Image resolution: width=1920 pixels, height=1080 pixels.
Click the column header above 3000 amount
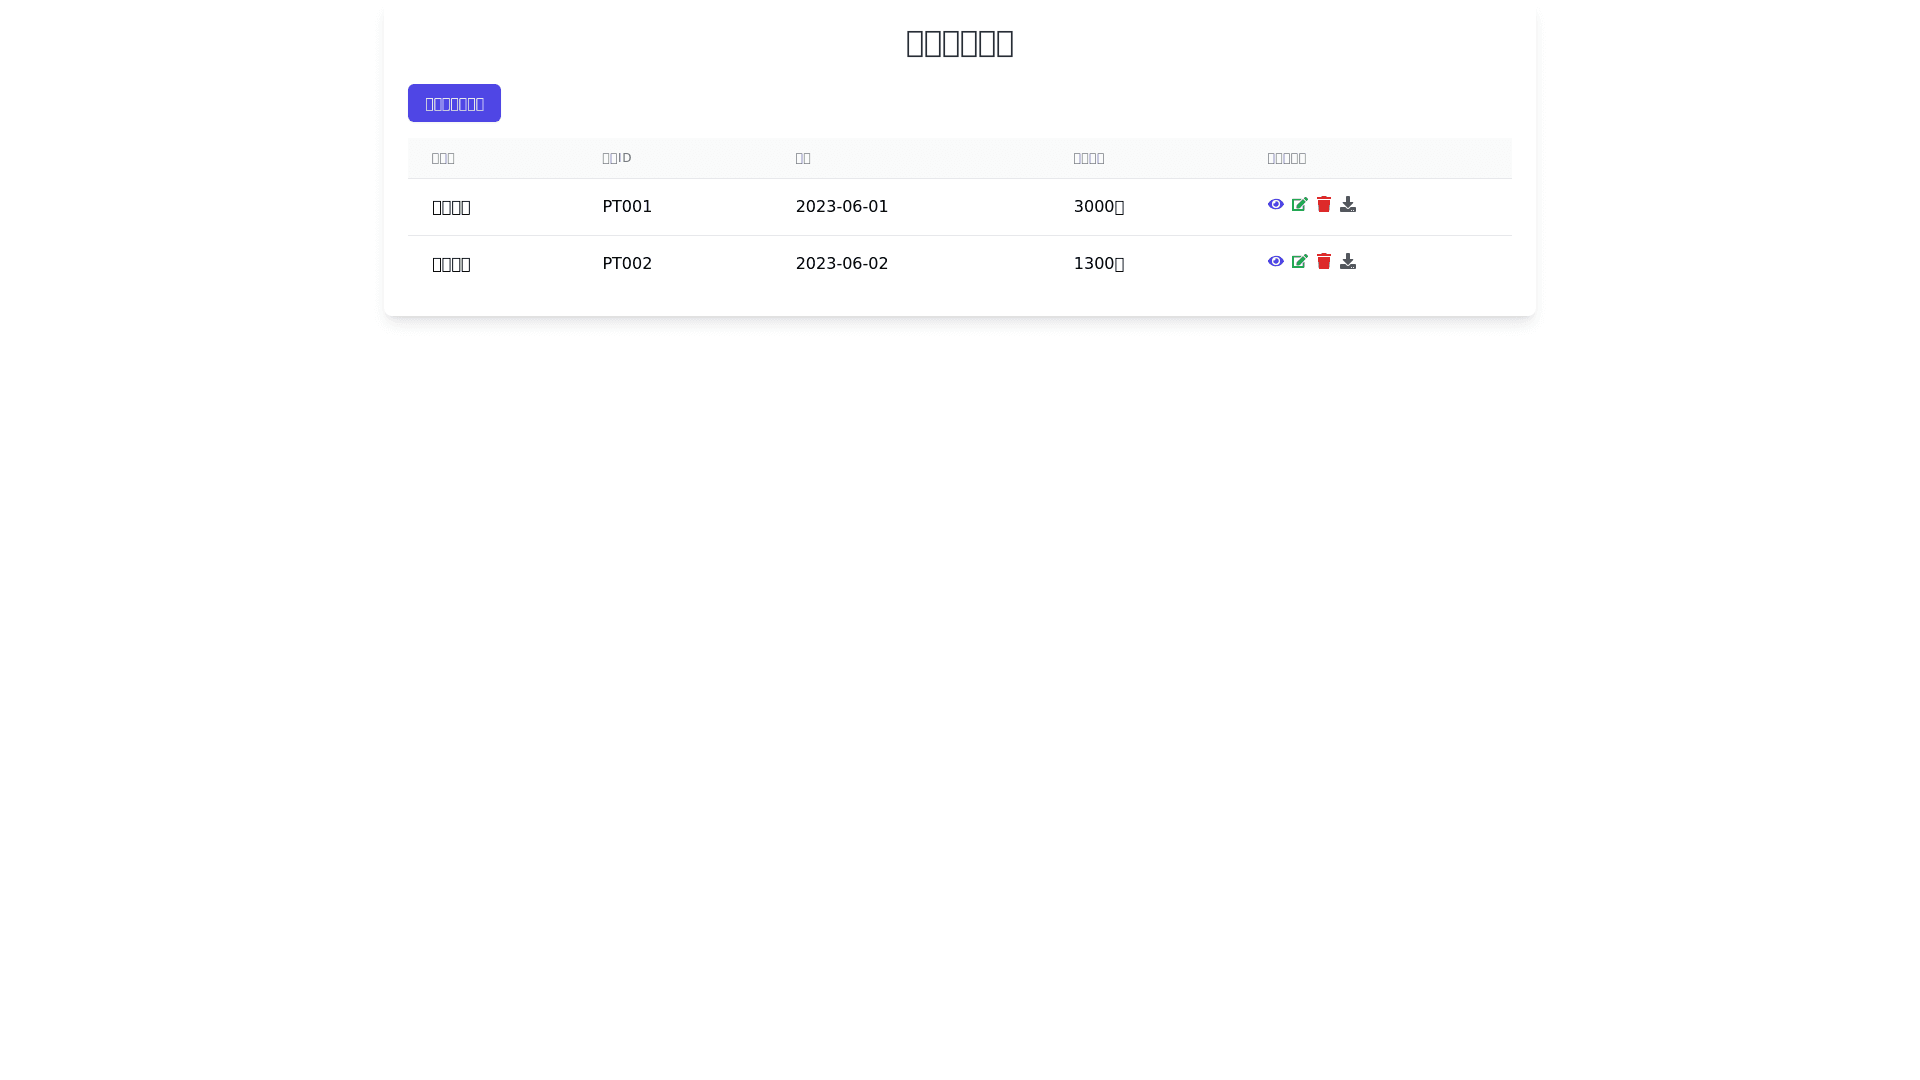1088,158
